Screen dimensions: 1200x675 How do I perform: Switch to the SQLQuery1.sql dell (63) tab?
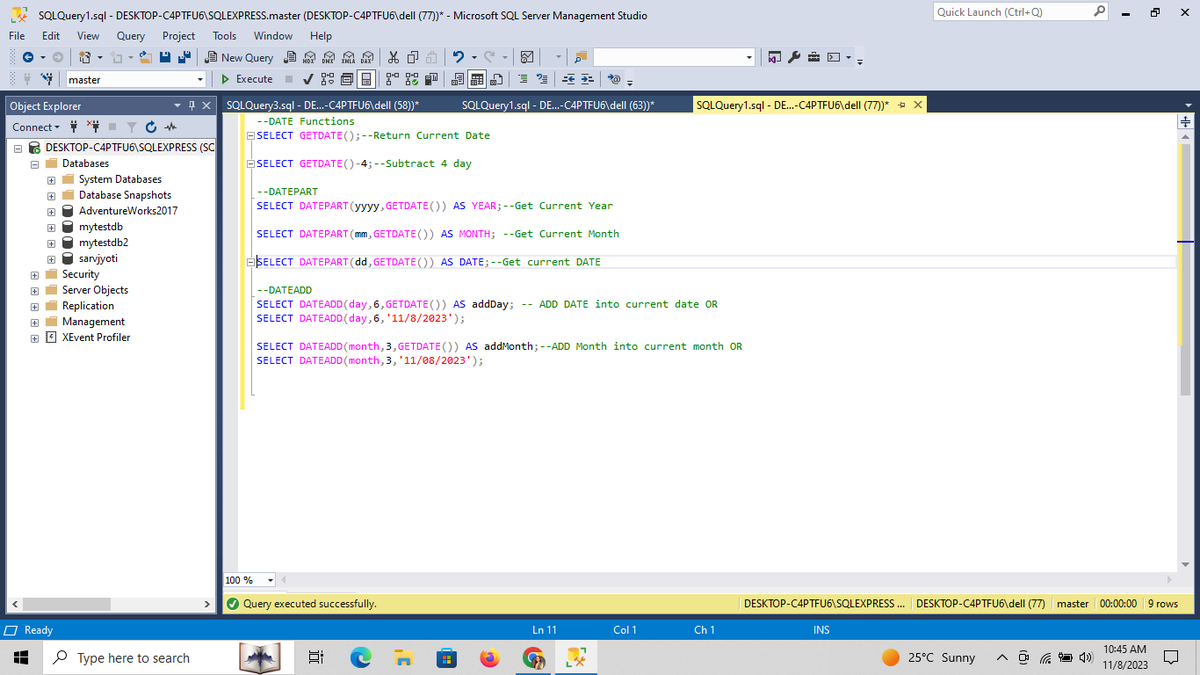560,105
